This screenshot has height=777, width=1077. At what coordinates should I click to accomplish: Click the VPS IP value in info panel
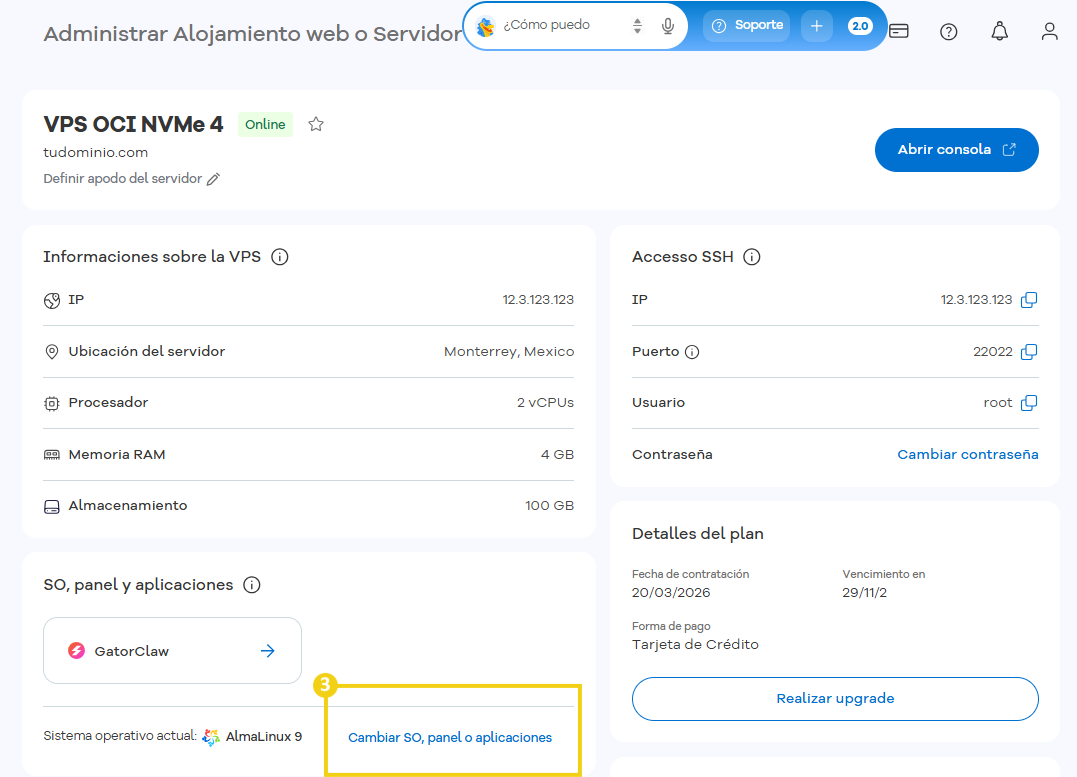538,300
